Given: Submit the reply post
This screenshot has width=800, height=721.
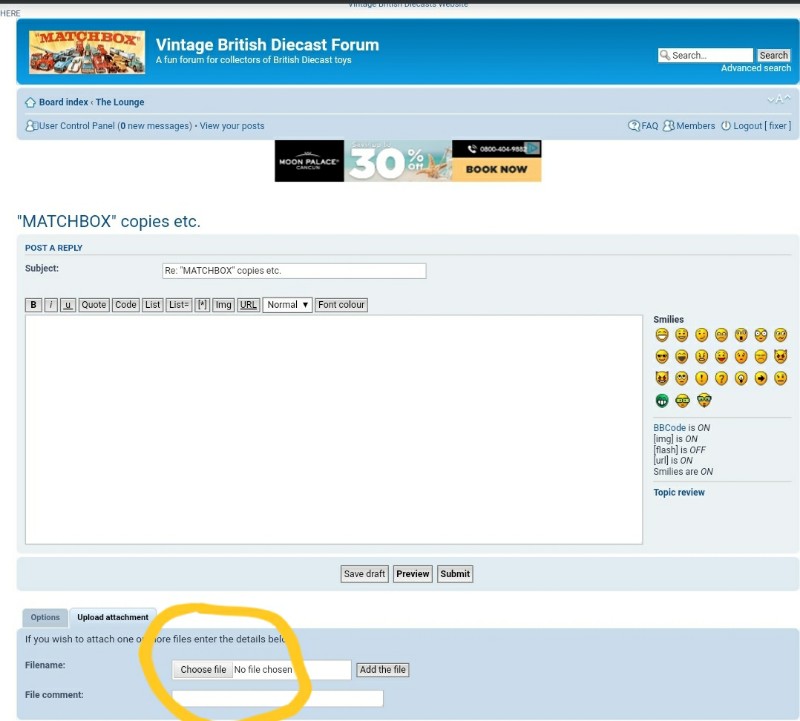Looking at the screenshot, I should [x=455, y=574].
